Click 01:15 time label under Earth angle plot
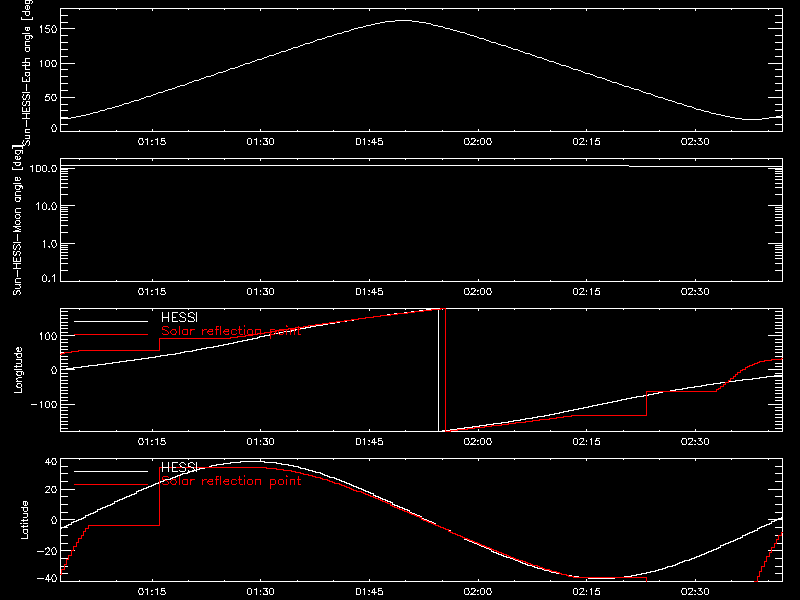 coord(152,142)
